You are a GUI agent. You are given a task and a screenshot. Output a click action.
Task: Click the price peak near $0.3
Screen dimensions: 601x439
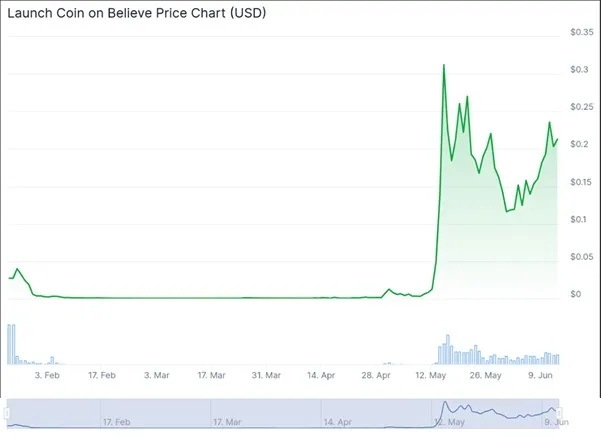coord(444,65)
